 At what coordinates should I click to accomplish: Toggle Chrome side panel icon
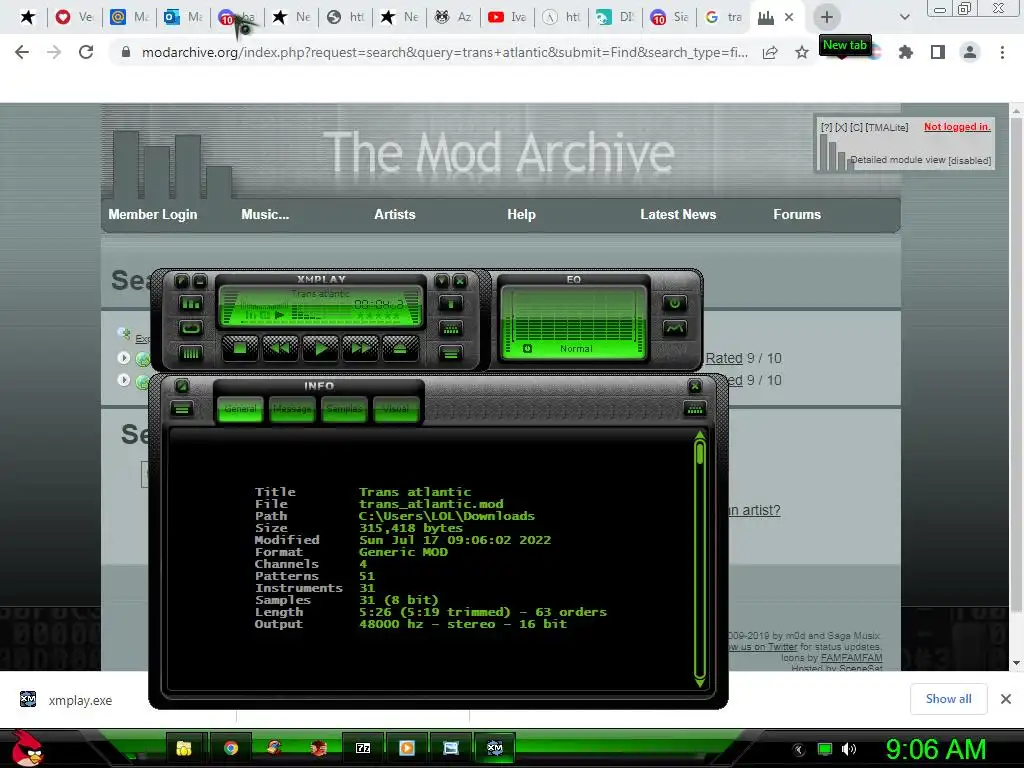coord(938,52)
